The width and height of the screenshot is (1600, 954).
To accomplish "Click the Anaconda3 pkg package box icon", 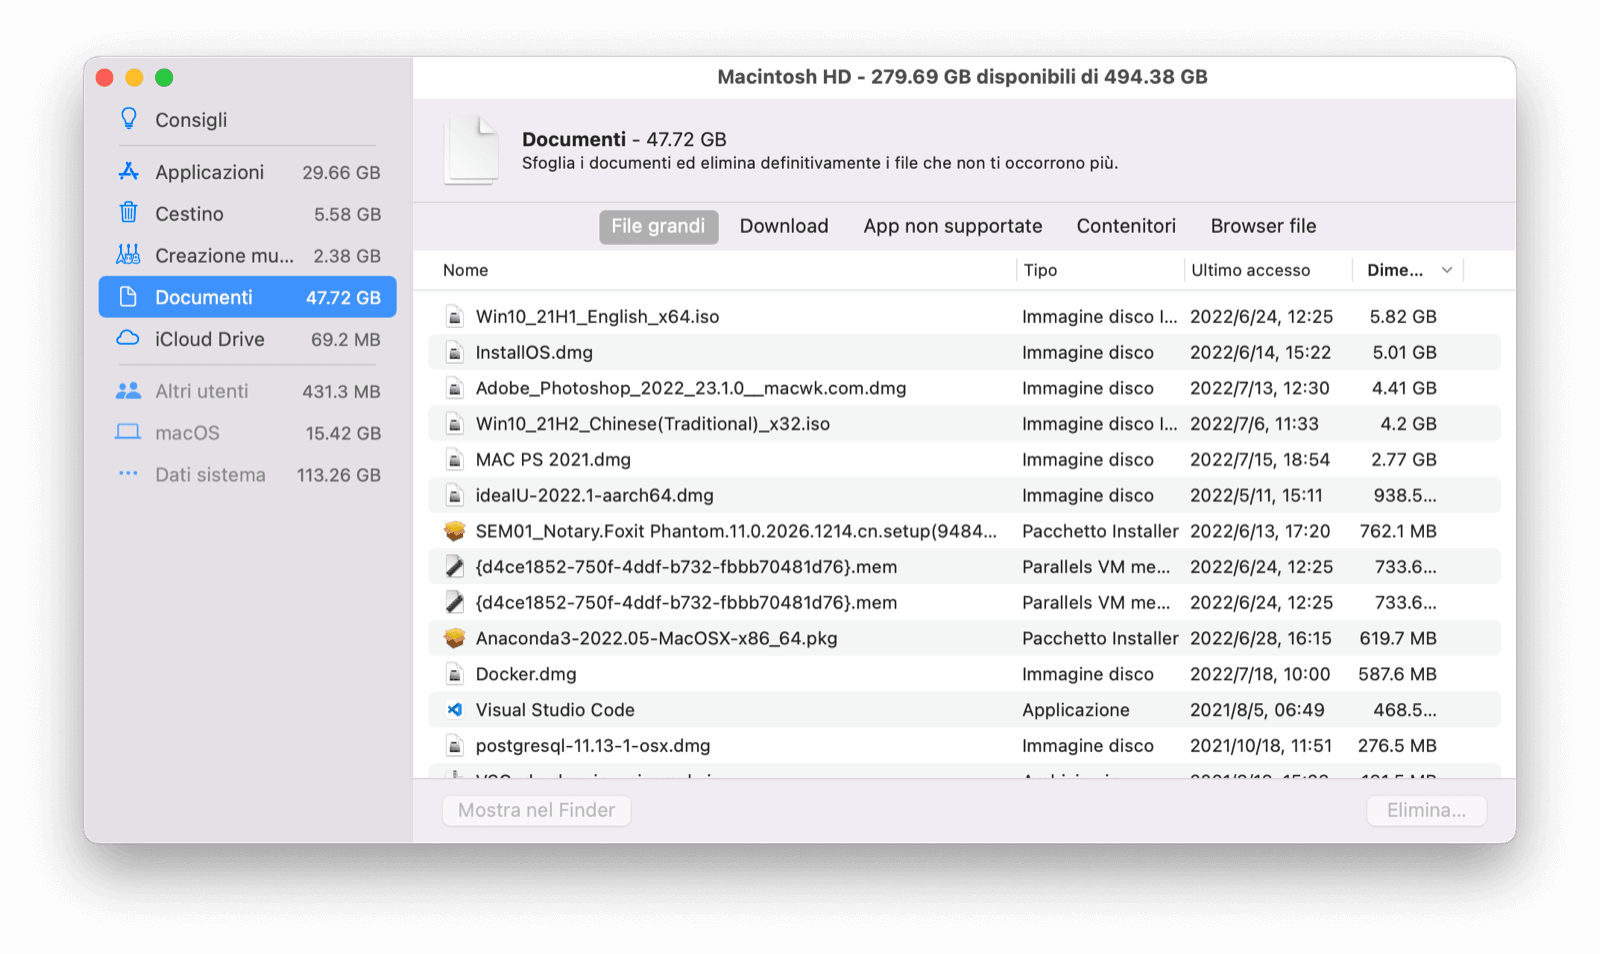I will 454,638.
